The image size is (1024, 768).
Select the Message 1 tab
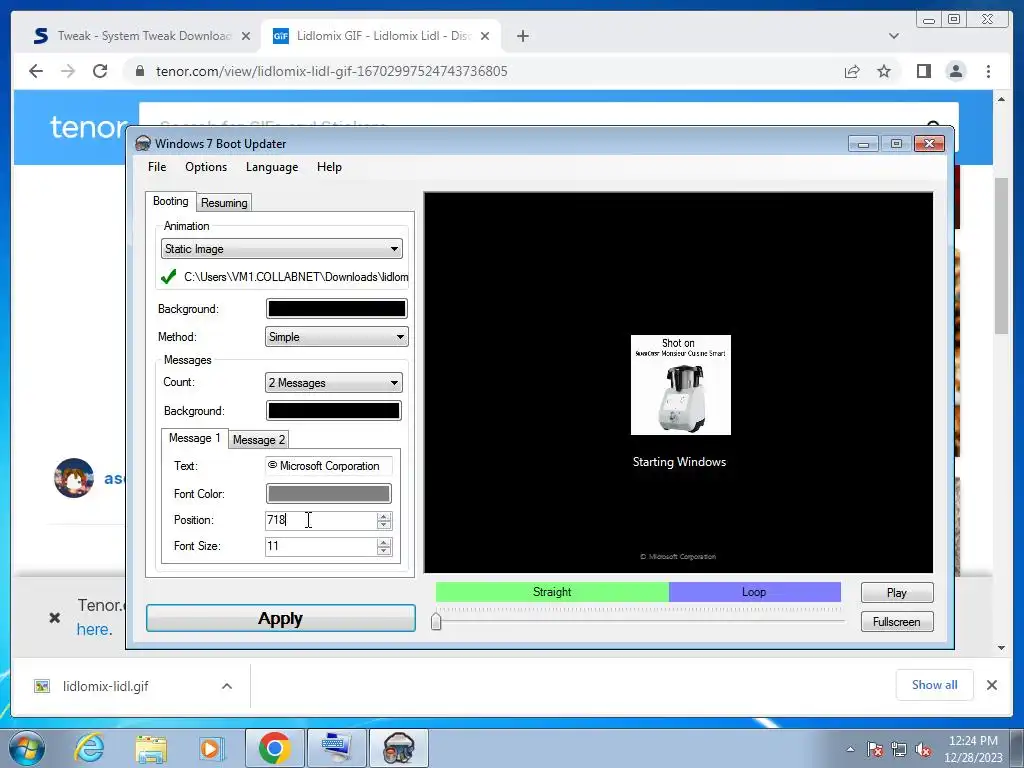coord(194,438)
